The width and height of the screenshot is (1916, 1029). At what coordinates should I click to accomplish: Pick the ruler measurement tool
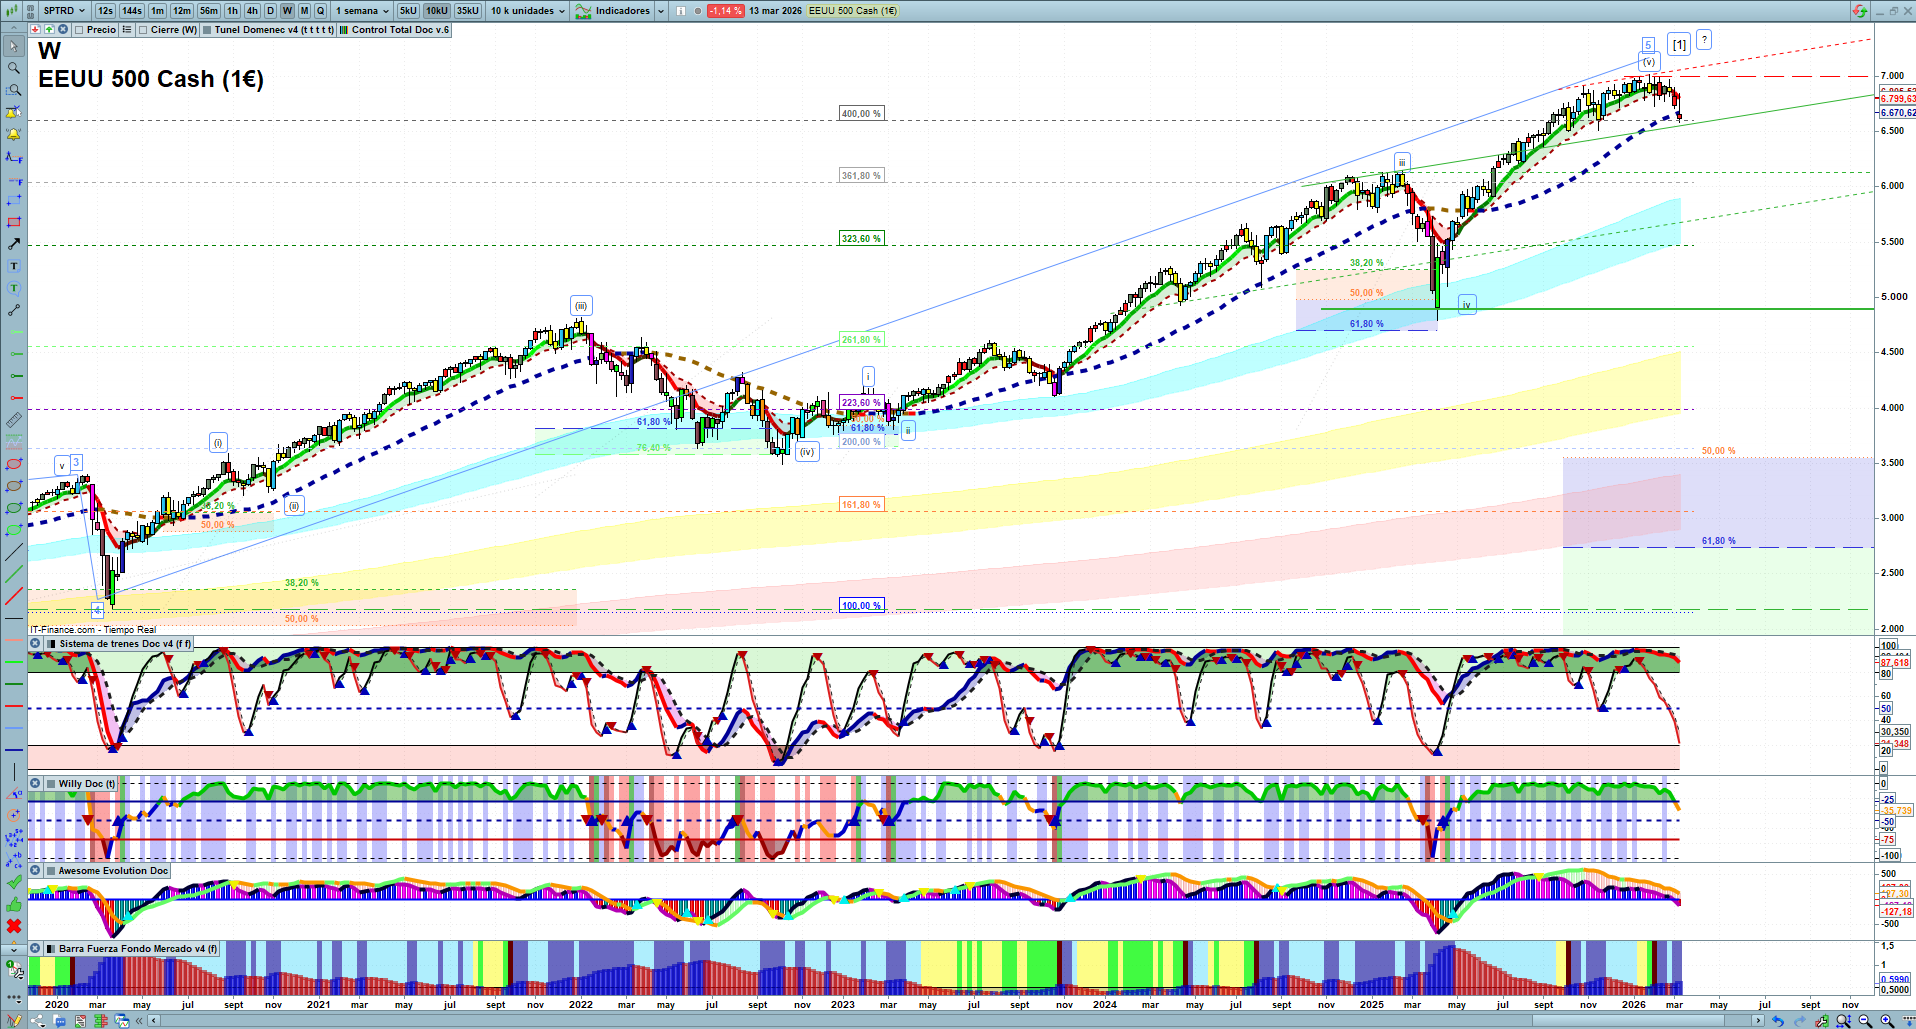(14, 420)
